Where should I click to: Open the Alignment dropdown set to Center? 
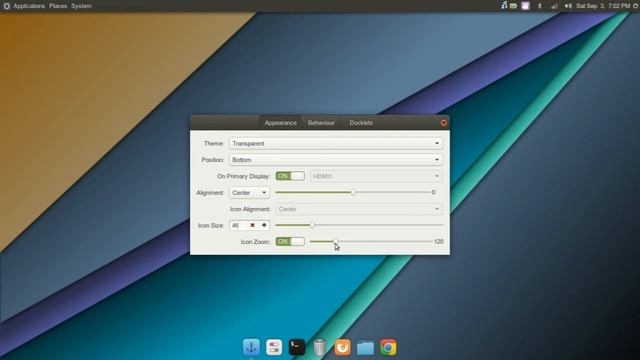[x=249, y=192]
